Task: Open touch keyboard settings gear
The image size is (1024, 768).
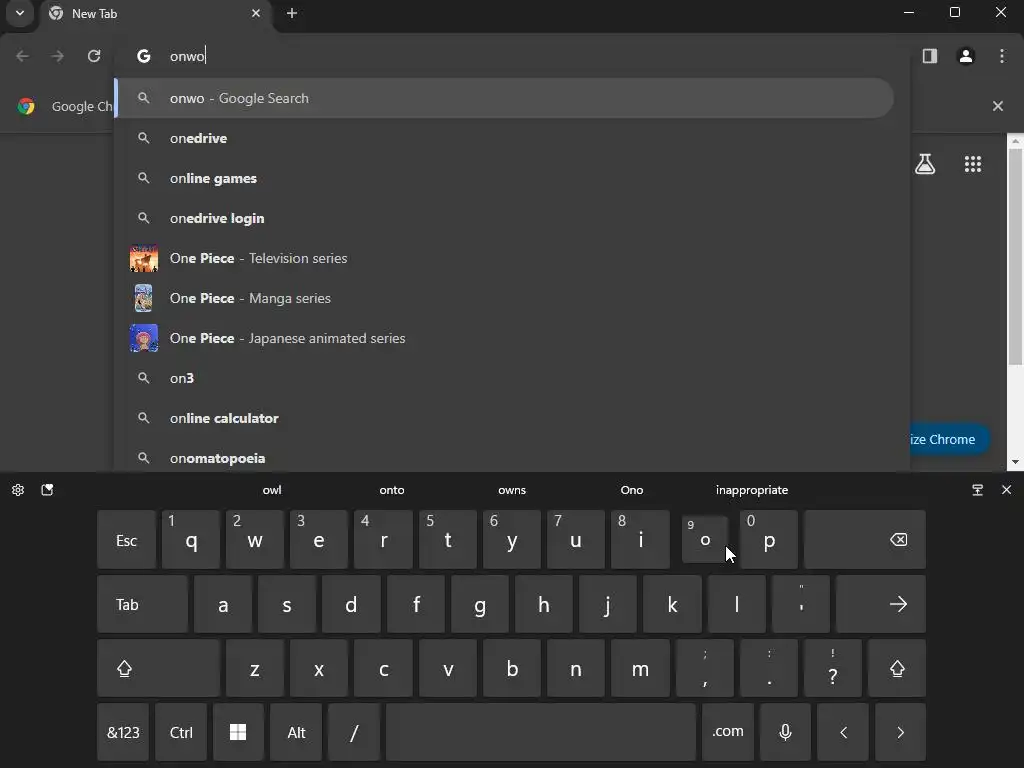Action: [x=18, y=490]
